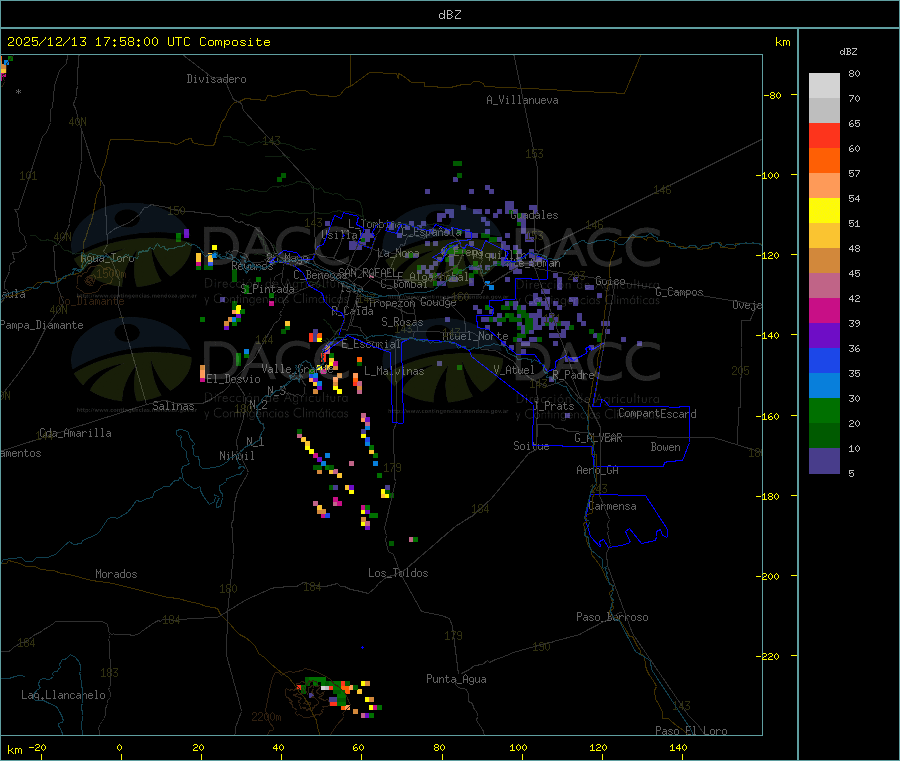Select the Divisadero location label
Viewport: 900px width, 761px height.
[x=216, y=79]
